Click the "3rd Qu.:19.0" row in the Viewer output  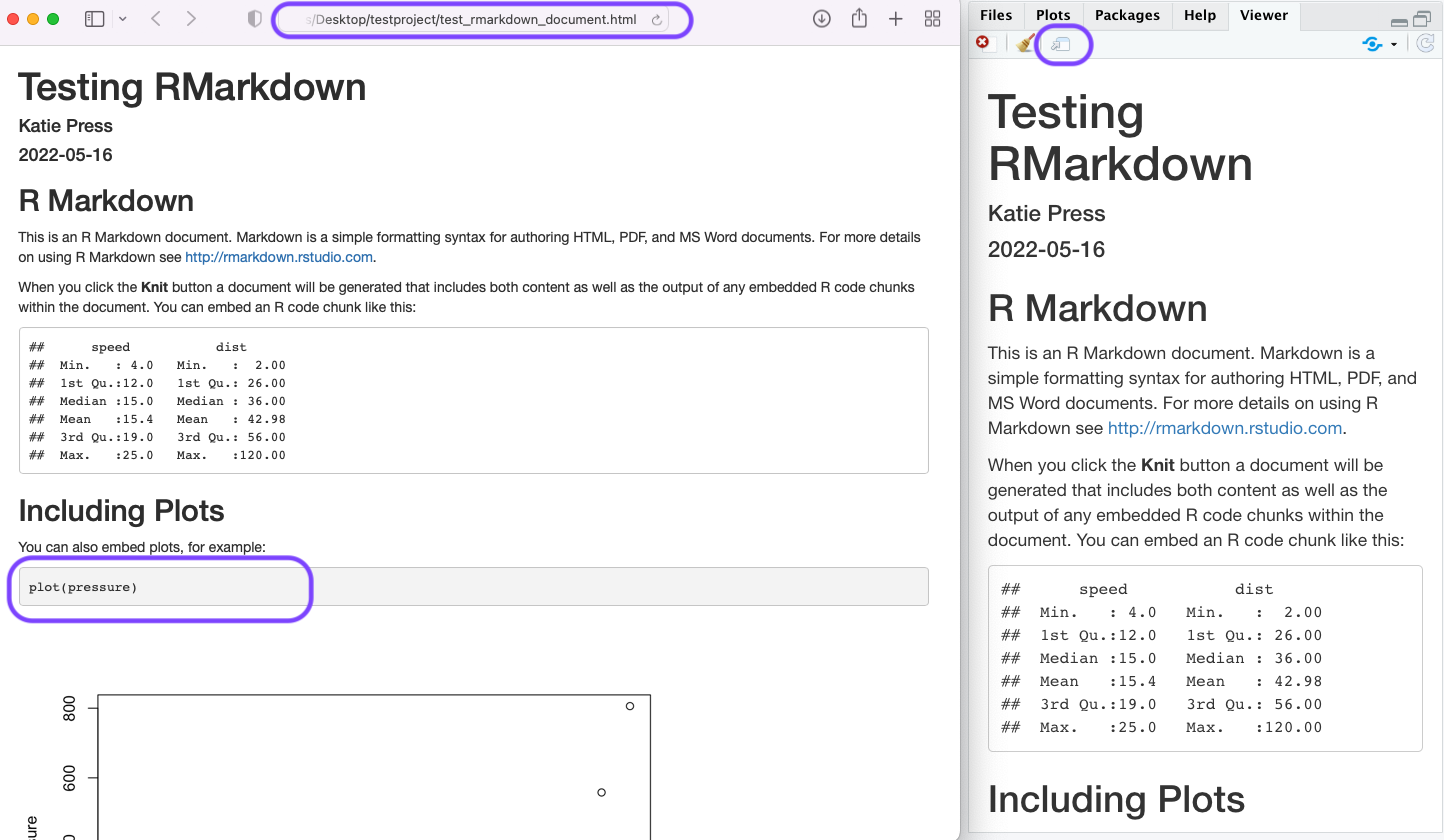click(x=1162, y=704)
